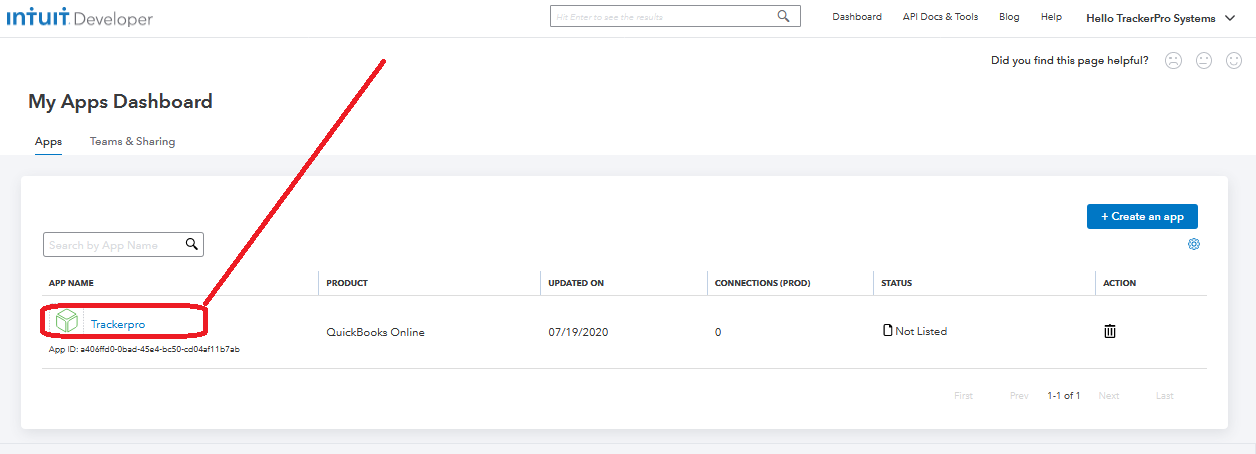
Task: Open the Help menu item
Action: pos(1051,17)
